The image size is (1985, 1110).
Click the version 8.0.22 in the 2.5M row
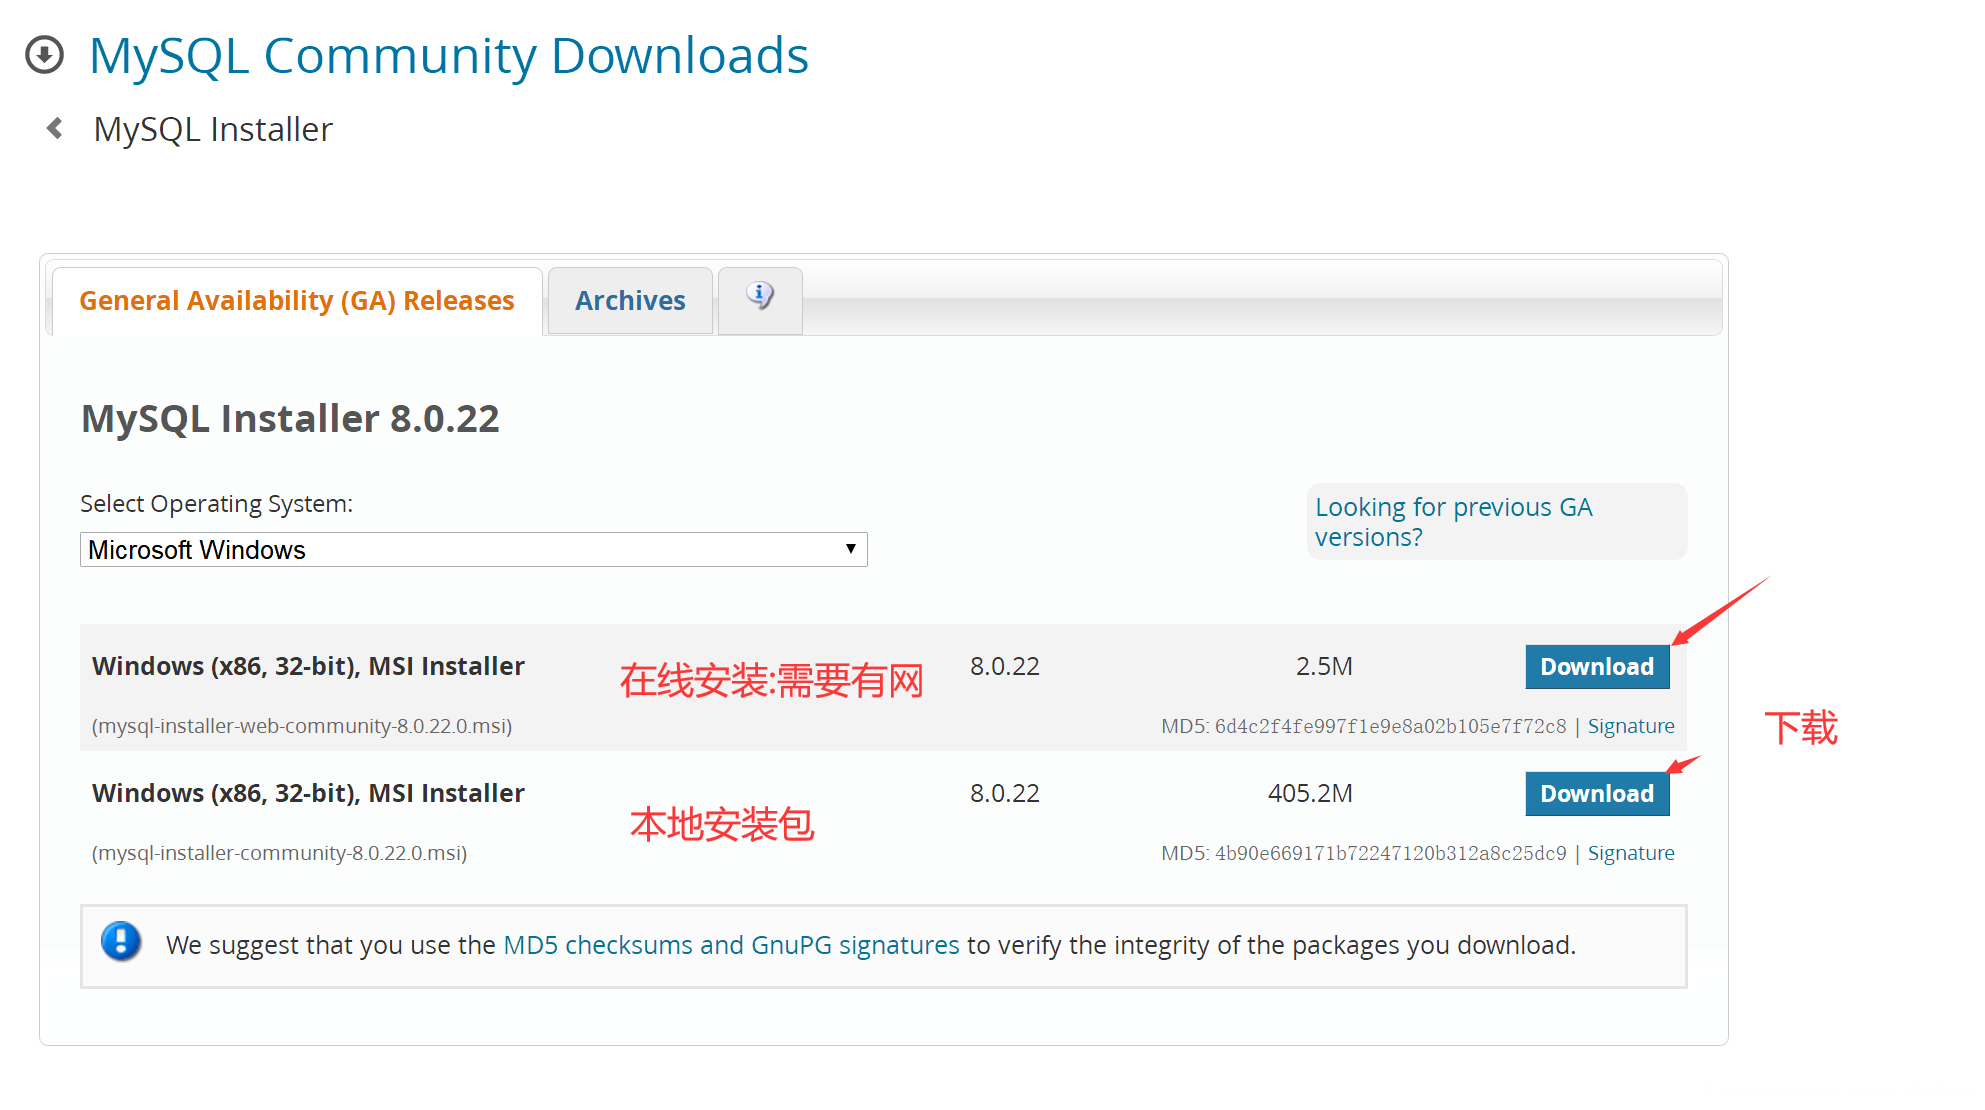coord(1005,667)
